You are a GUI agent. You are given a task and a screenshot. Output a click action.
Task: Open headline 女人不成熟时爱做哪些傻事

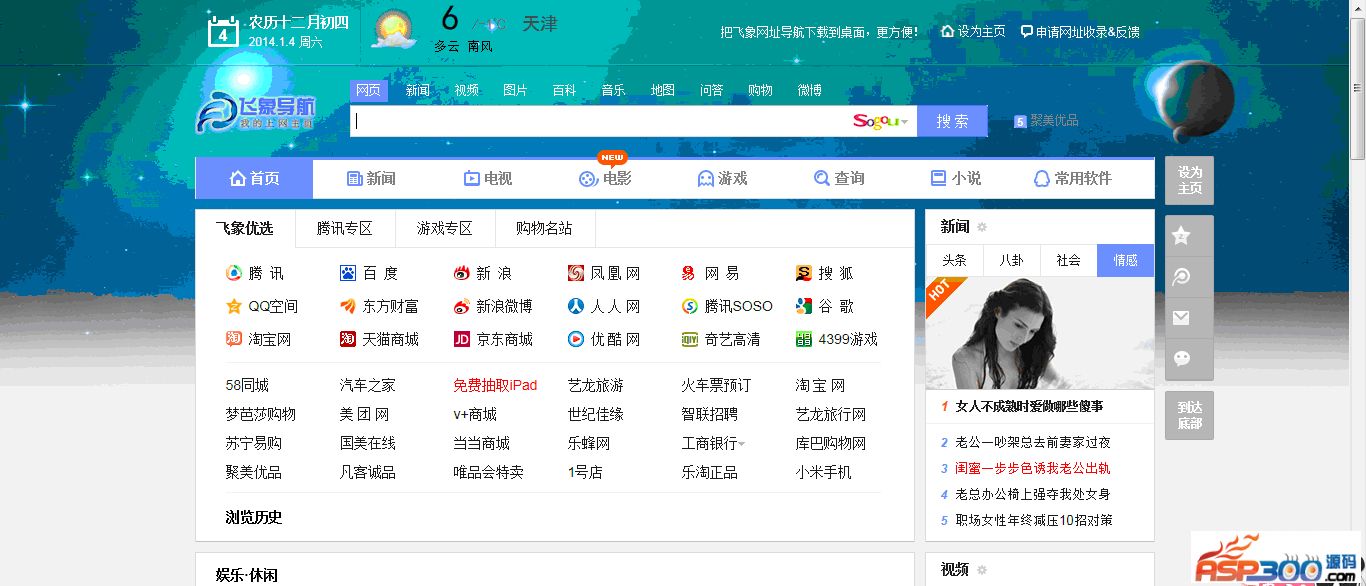coord(1029,406)
